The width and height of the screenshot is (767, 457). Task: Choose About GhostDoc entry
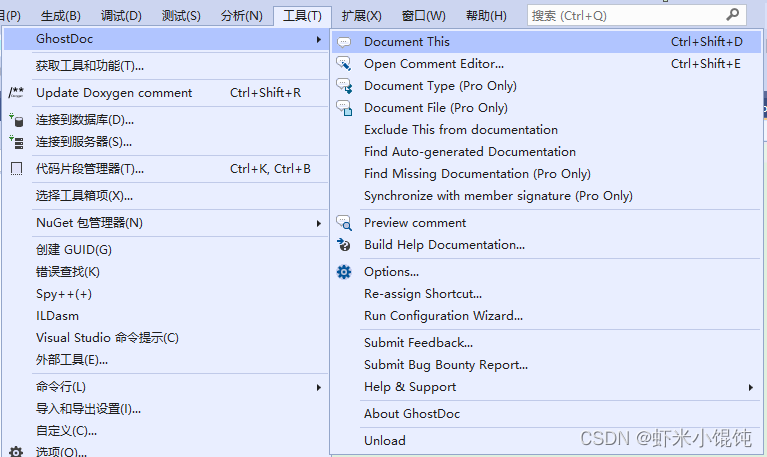412,414
